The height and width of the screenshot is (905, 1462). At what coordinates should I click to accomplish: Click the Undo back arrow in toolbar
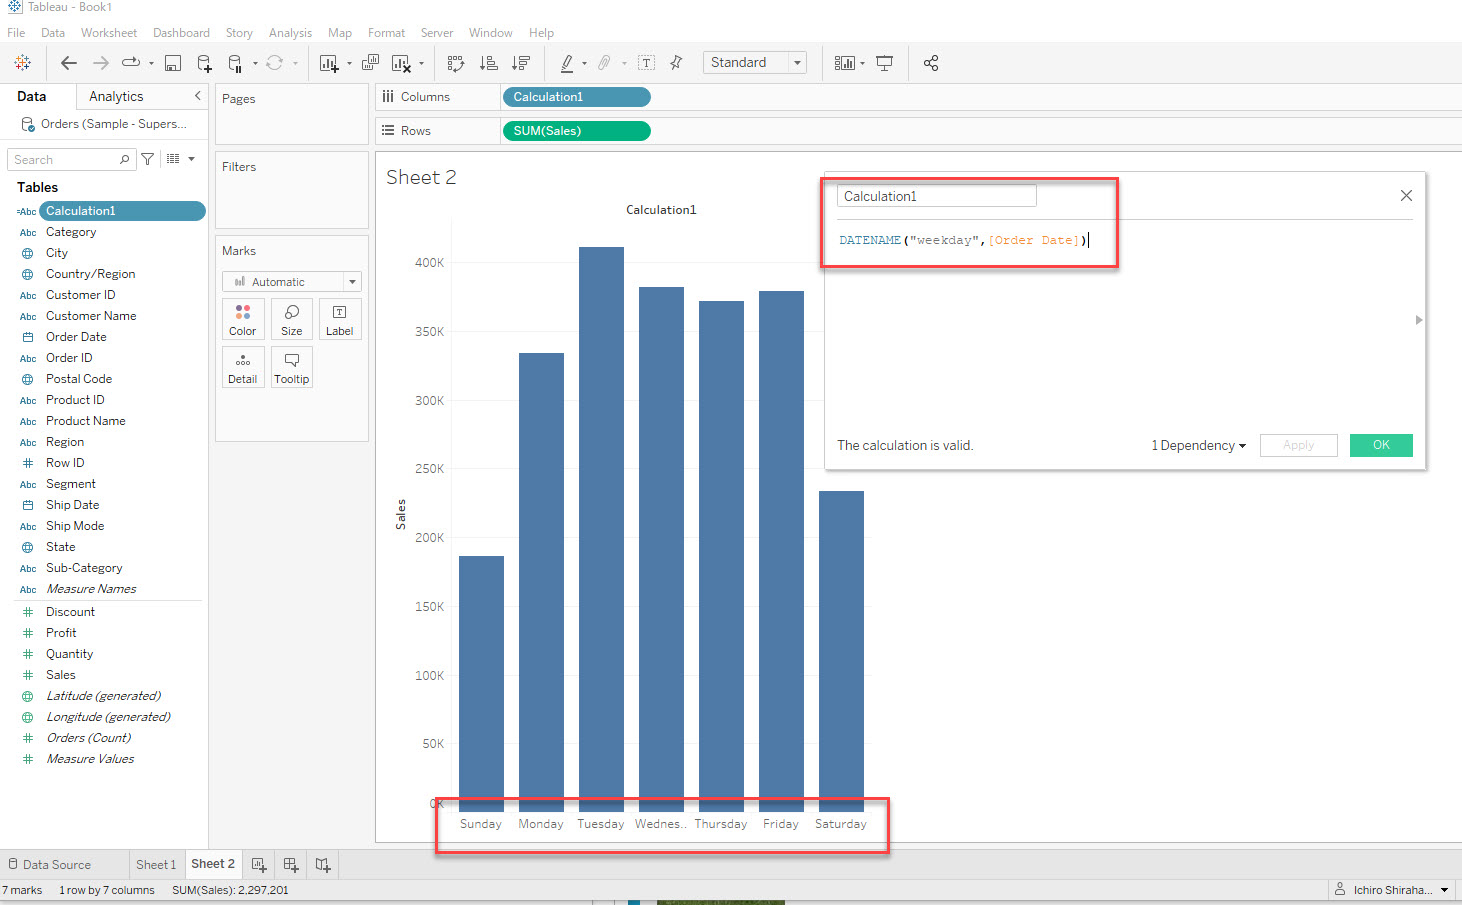click(x=69, y=63)
